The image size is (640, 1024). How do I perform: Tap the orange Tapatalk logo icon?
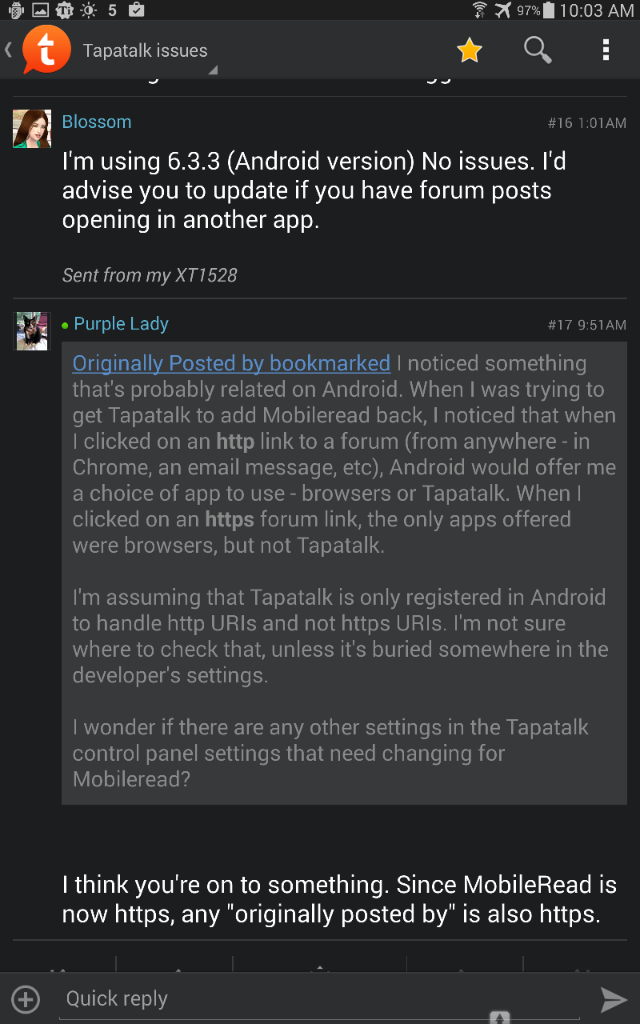tap(46, 50)
